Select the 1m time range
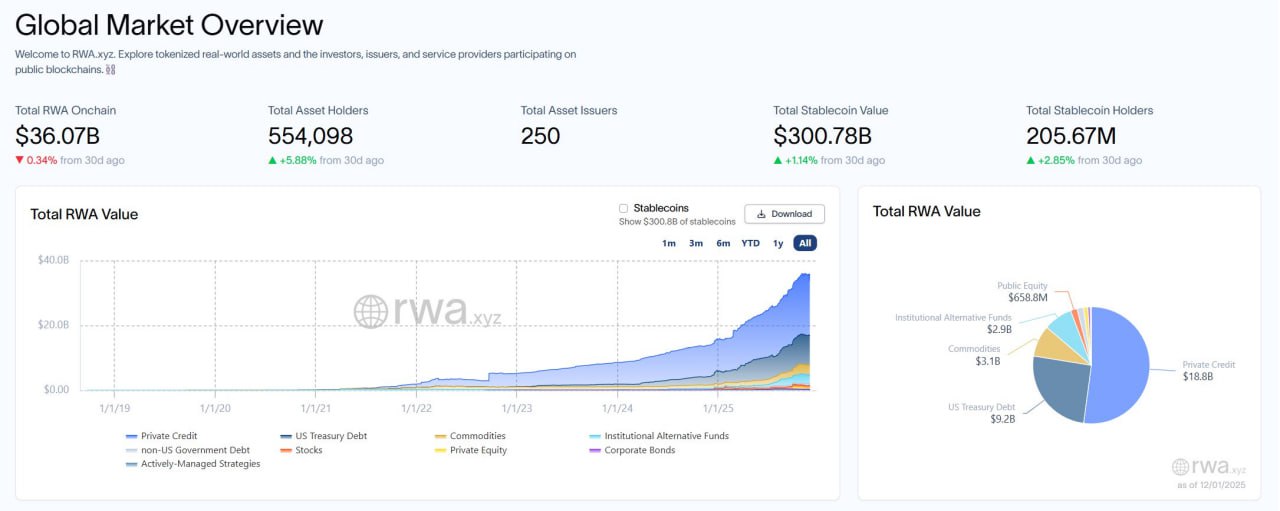Viewport: 1280px width, 511px height. (x=669, y=243)
